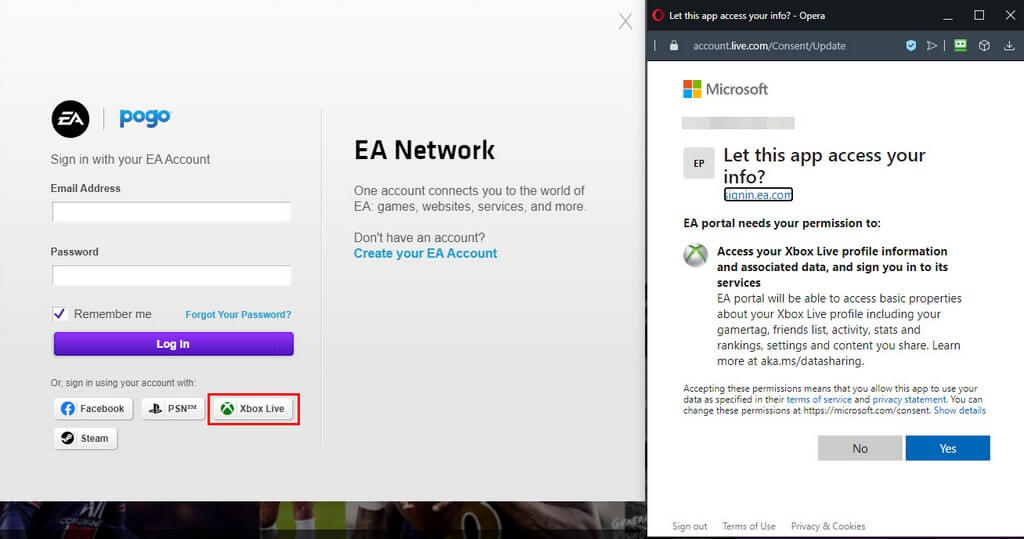Sign in with Facebook button

tap(93, 408)
